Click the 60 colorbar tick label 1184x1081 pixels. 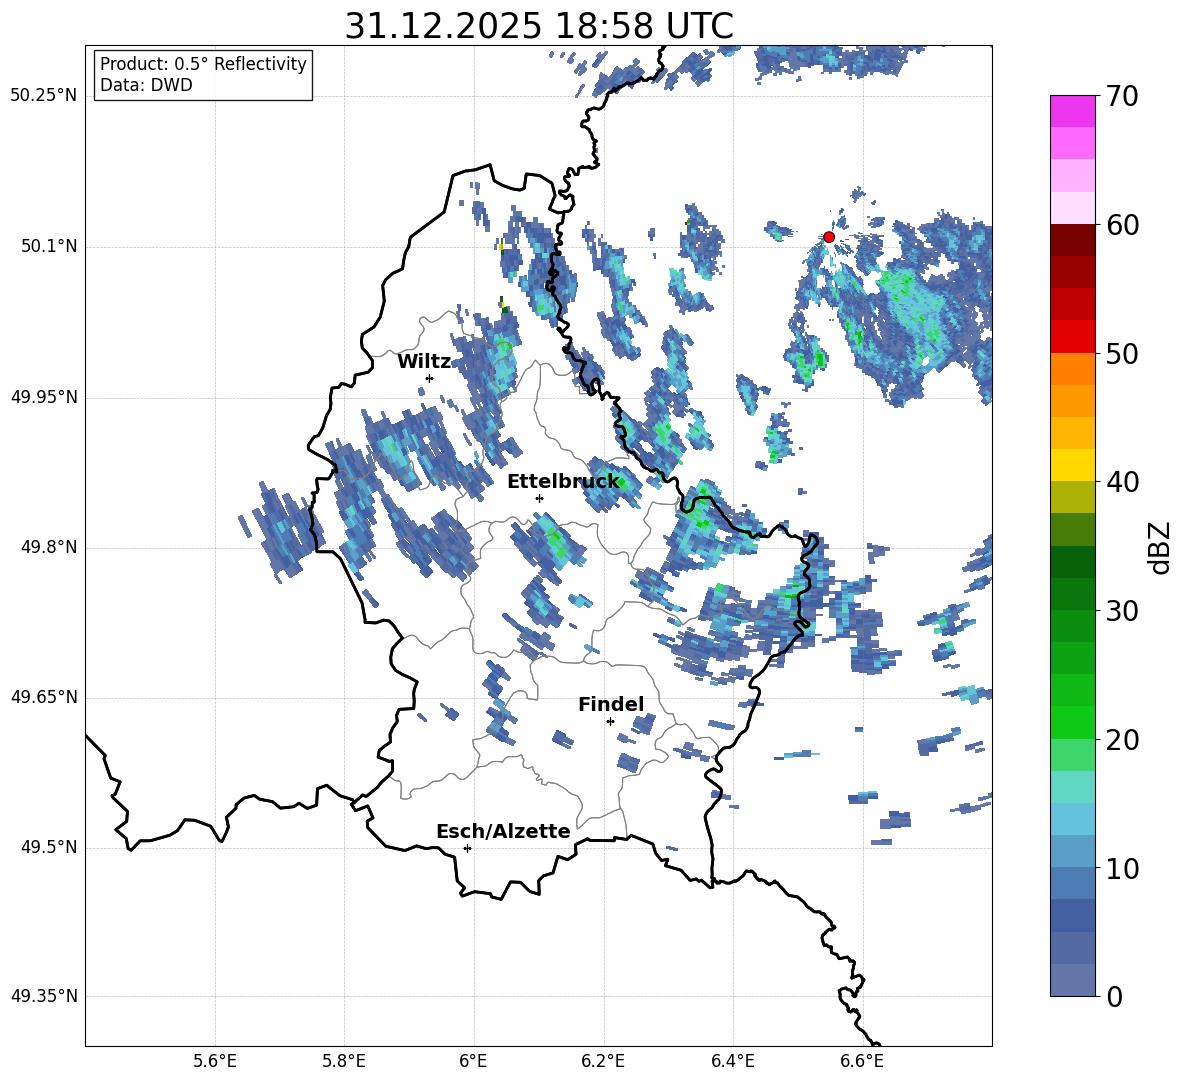click(1122, 225)
